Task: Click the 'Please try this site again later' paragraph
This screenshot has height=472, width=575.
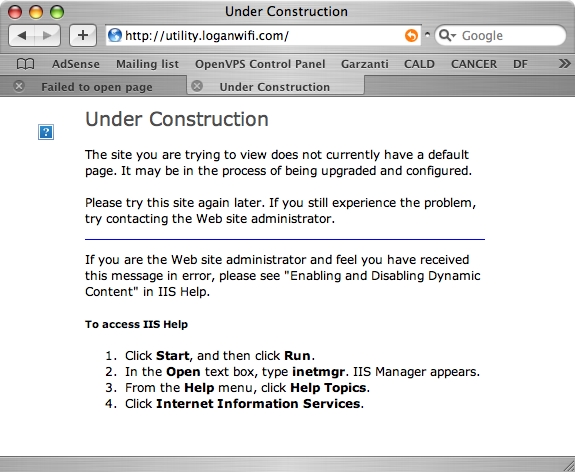Action: coord(281,211)
